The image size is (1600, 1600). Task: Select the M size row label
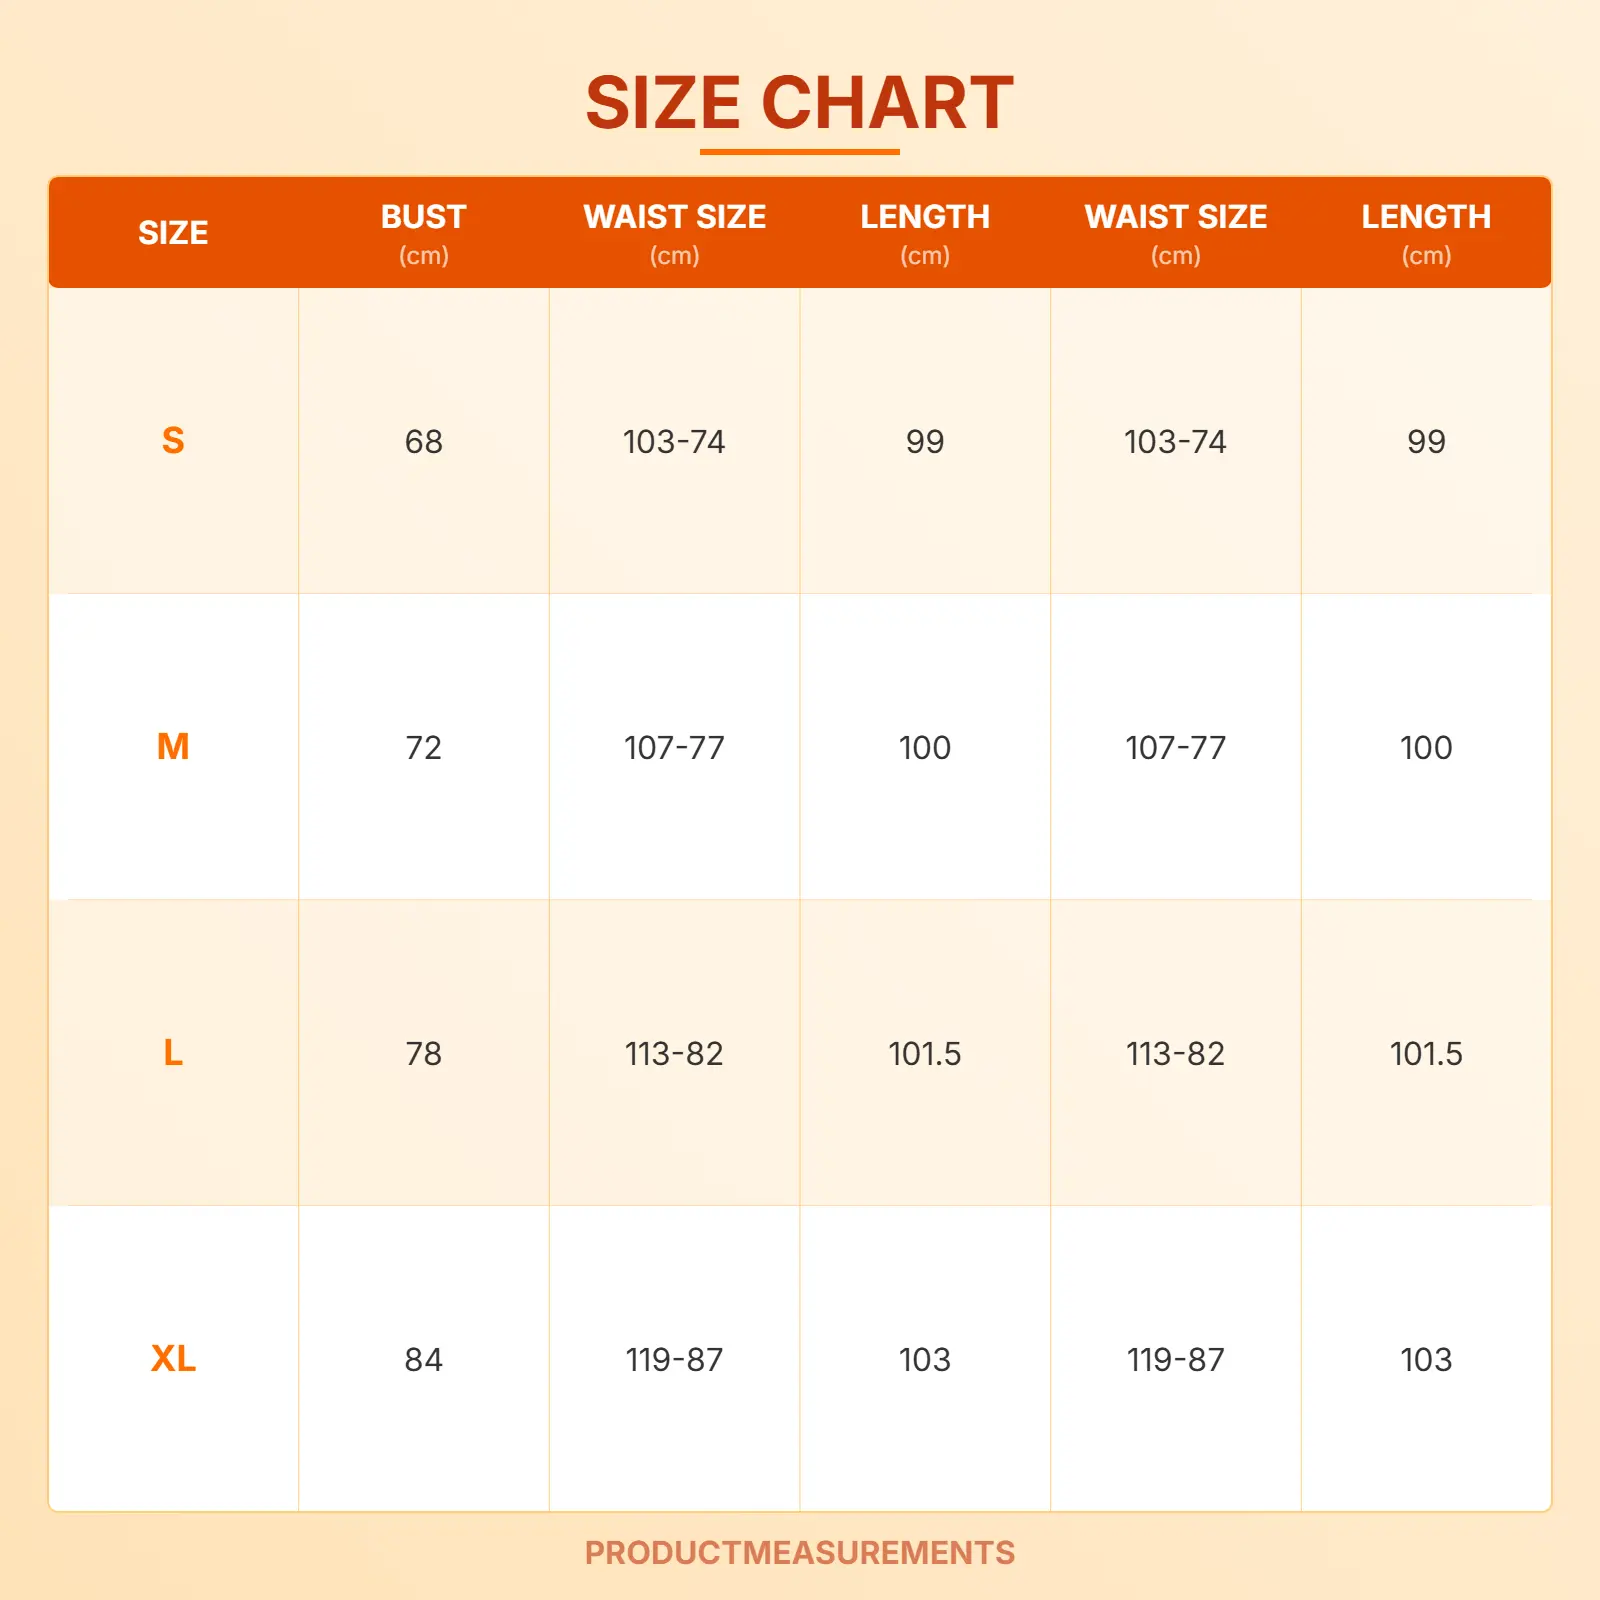point(173,747)
